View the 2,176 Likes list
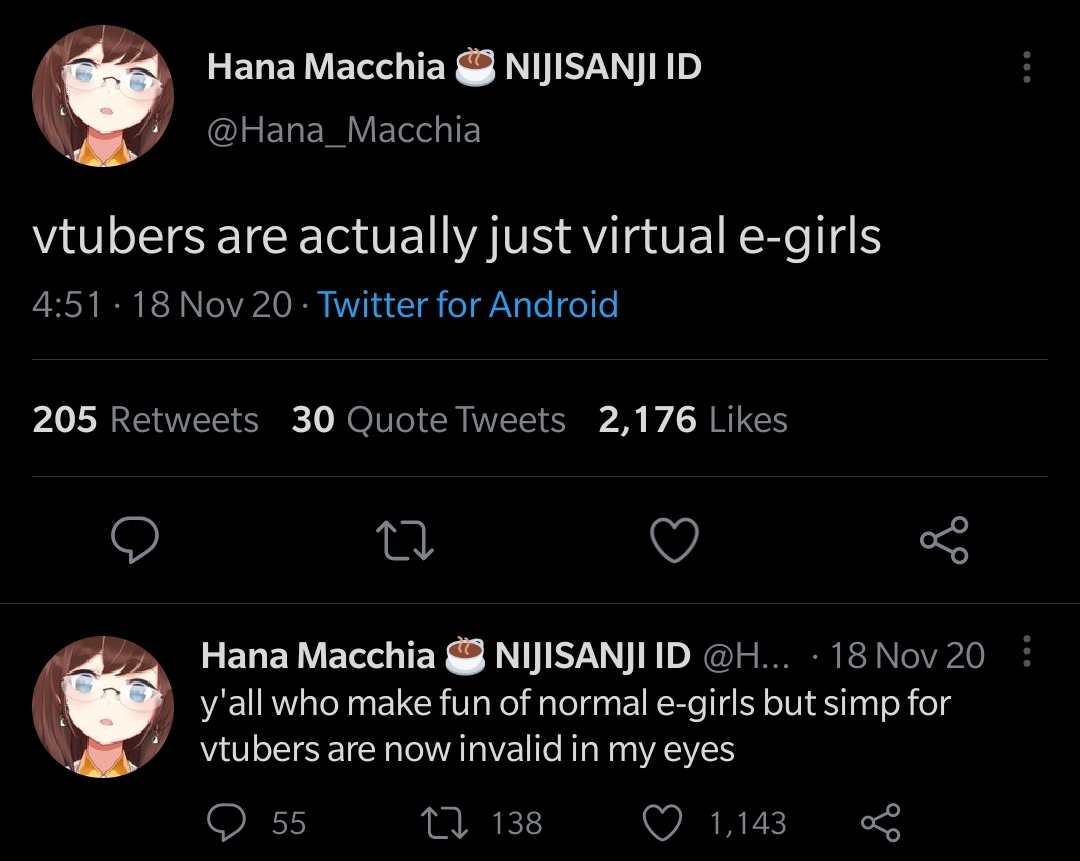The width and height of the screenshot is (1080, 861). point(692,420)
